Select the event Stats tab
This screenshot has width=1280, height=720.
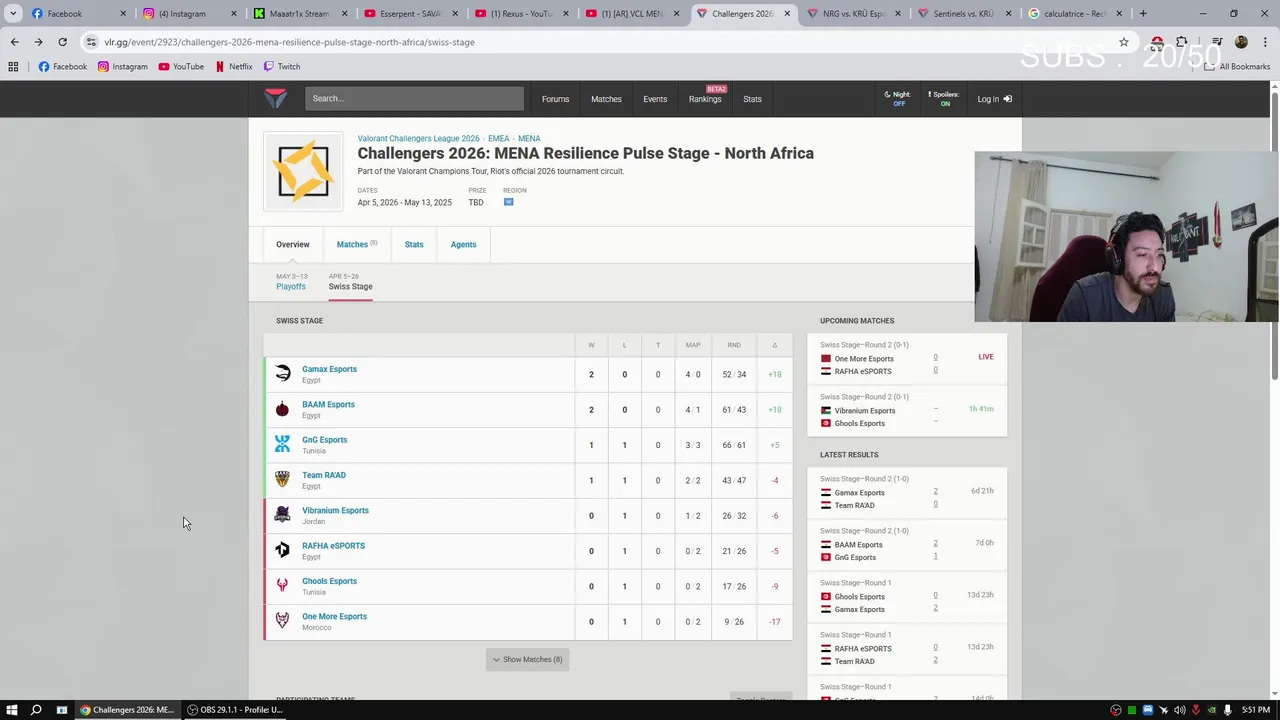(x=414, y=244)
